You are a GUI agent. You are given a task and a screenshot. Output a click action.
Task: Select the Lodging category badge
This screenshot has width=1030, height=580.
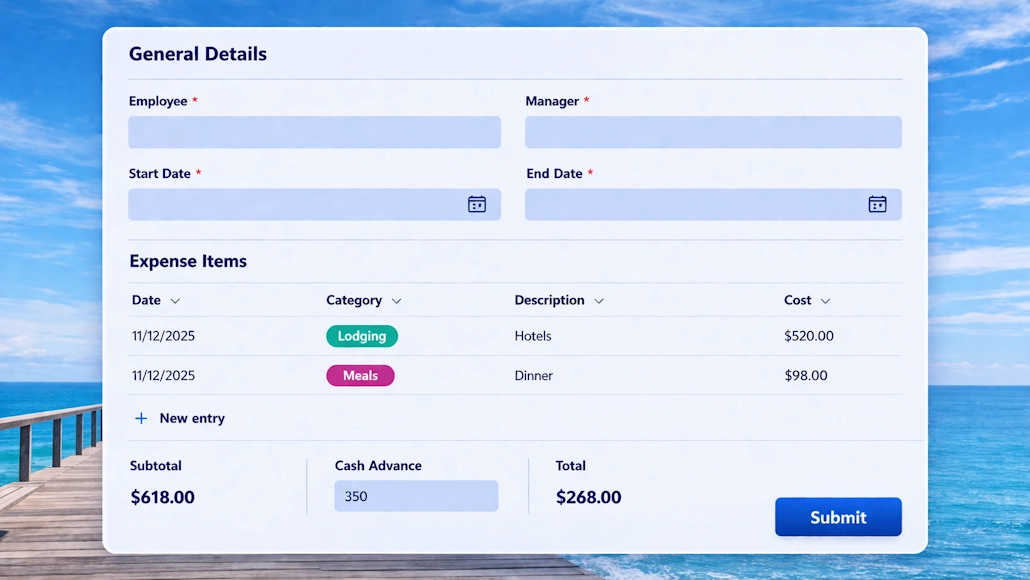362,336
